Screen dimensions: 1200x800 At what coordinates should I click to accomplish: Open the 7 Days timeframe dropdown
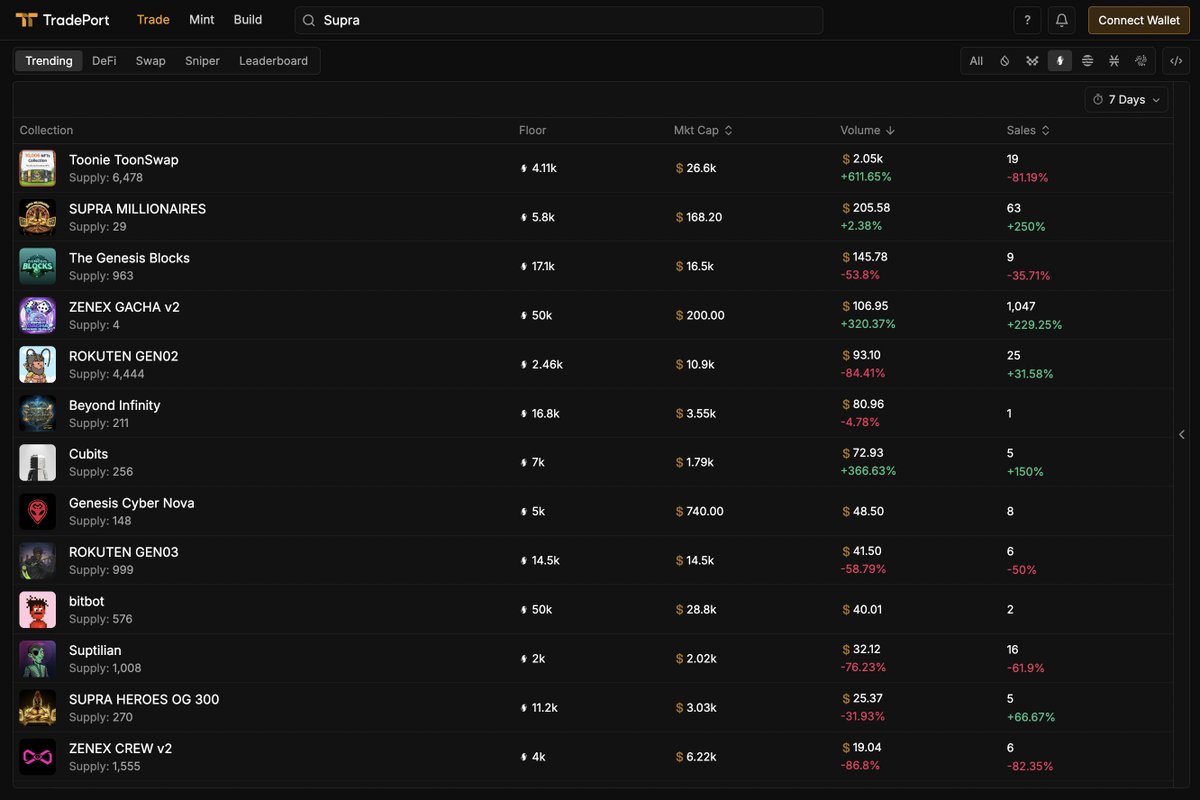click(1126, 100)
